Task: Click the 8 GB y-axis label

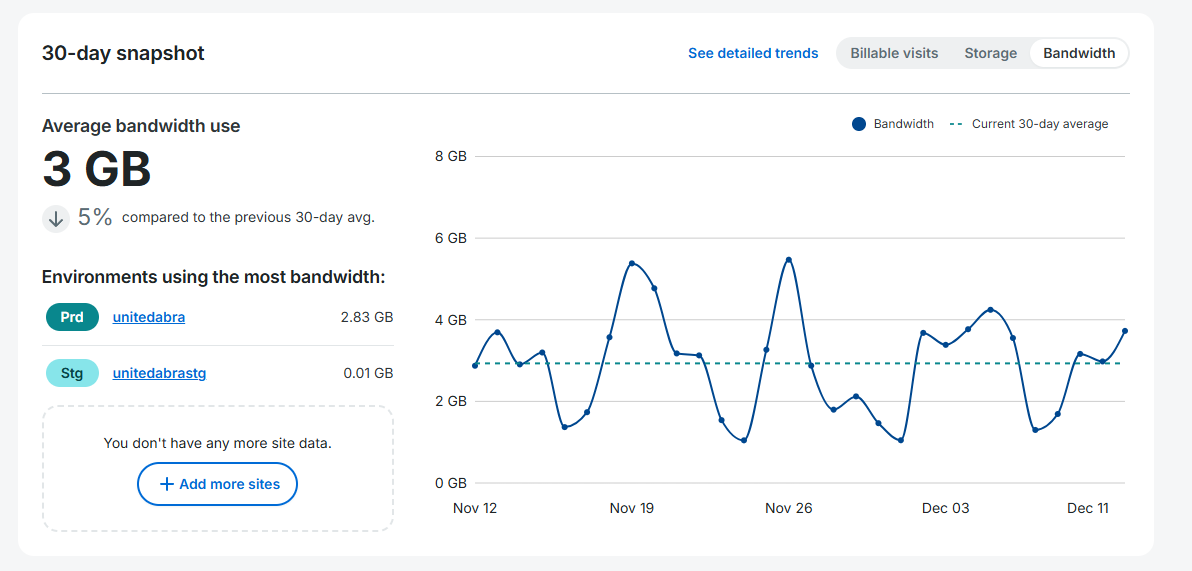Action: click(450, 157)
